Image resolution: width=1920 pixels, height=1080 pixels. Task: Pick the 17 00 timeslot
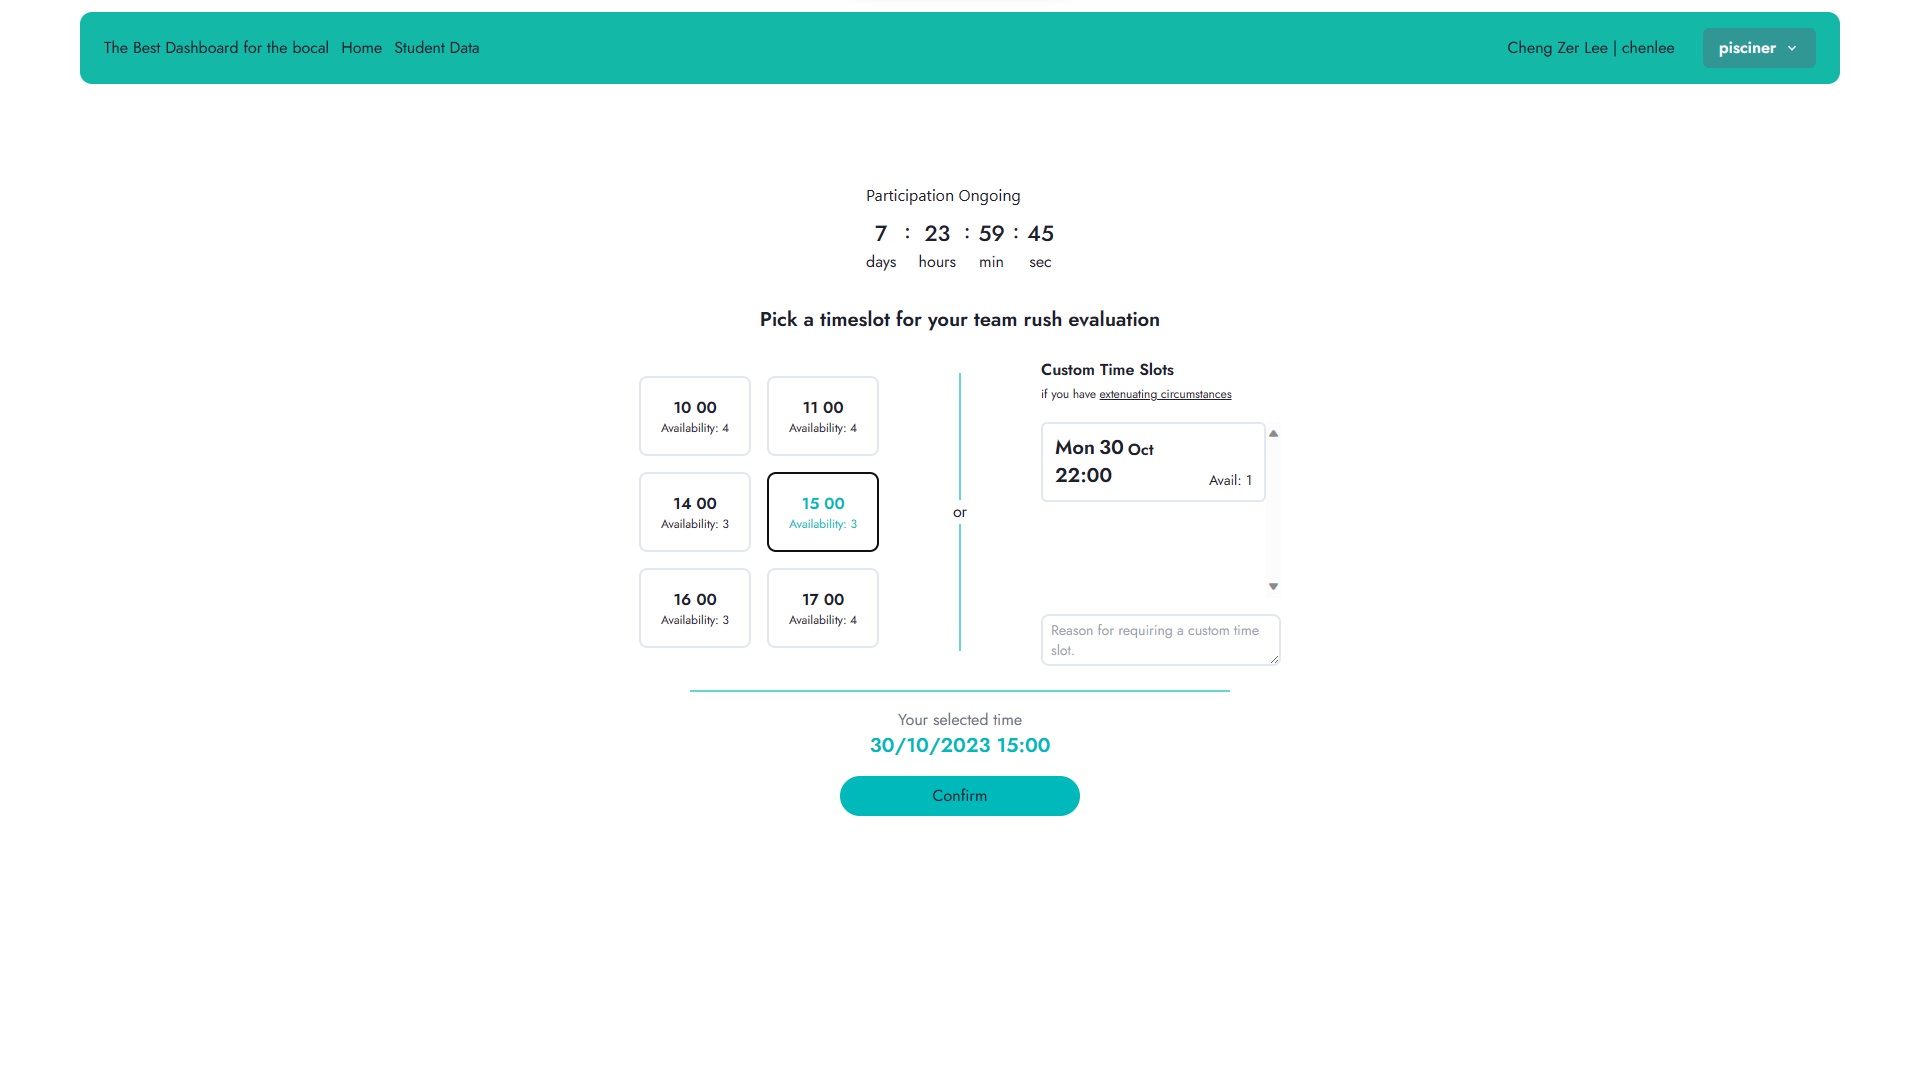(822, 608)
